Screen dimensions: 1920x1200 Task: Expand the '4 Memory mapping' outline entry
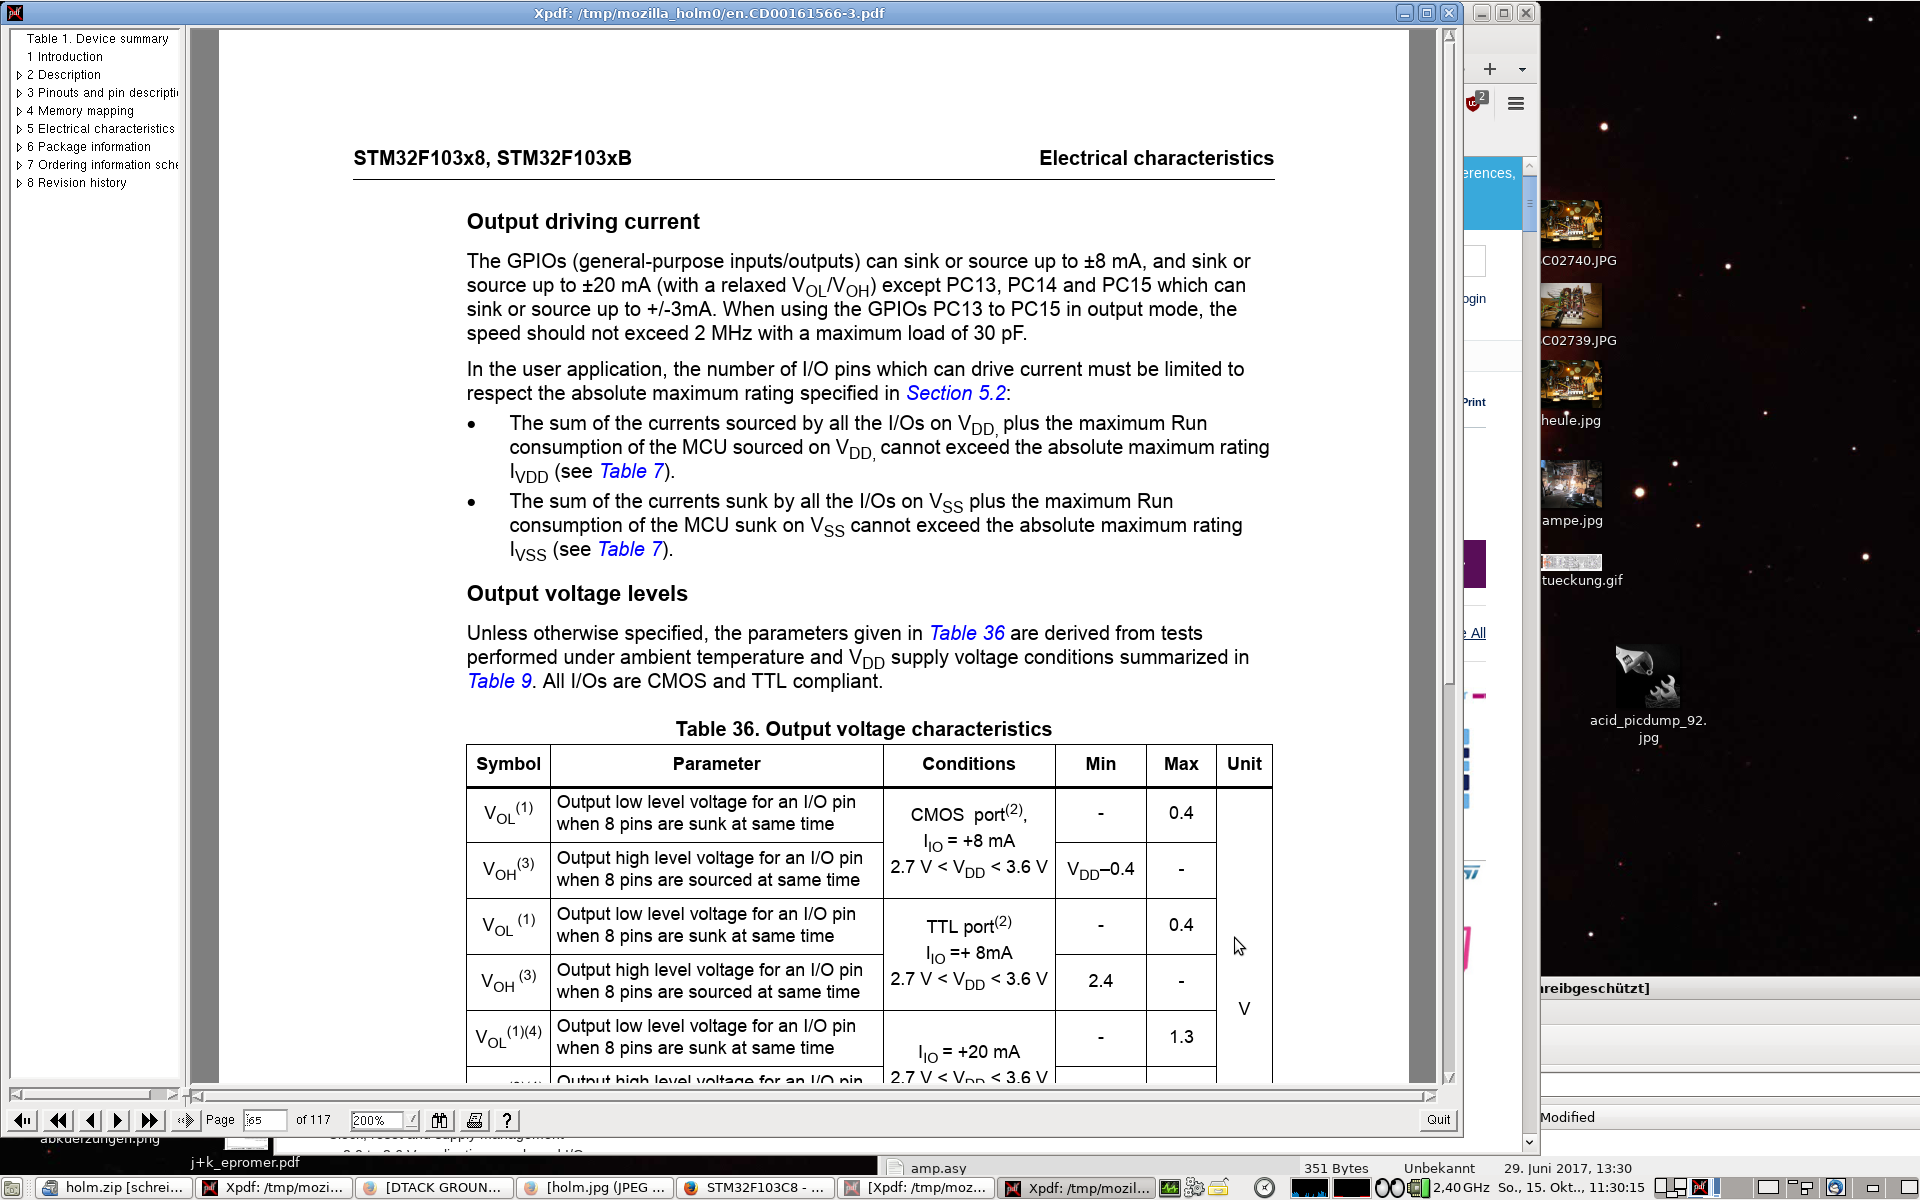pyautogui.click(x=19, y=111)
